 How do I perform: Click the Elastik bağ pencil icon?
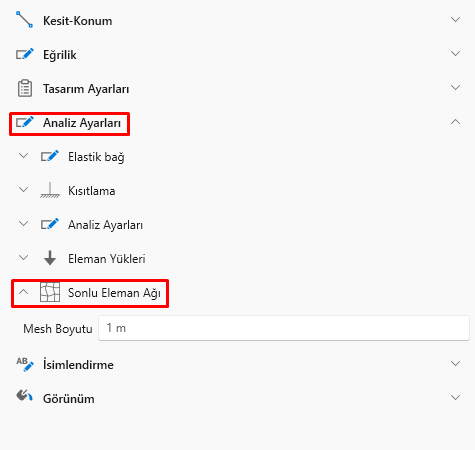pyautogui.click(x=50, y=156)
